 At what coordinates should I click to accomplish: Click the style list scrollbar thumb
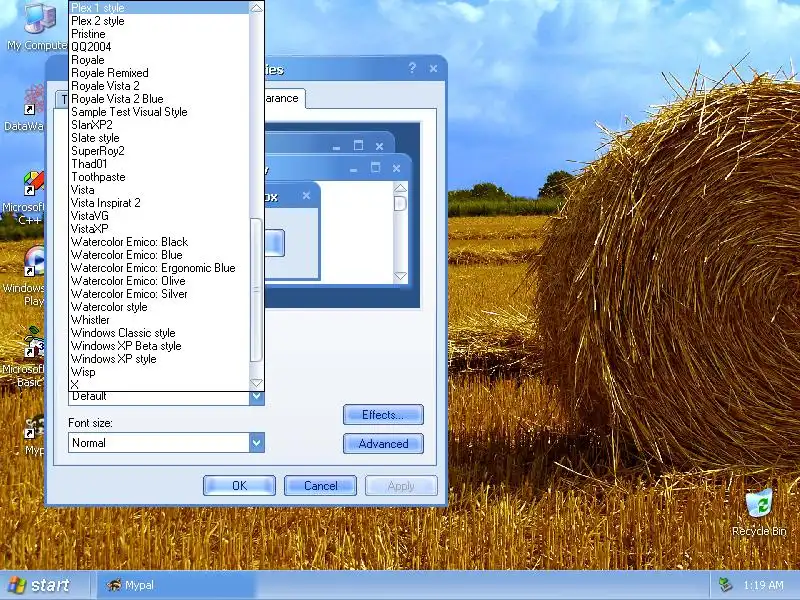(x=256, y=290)
